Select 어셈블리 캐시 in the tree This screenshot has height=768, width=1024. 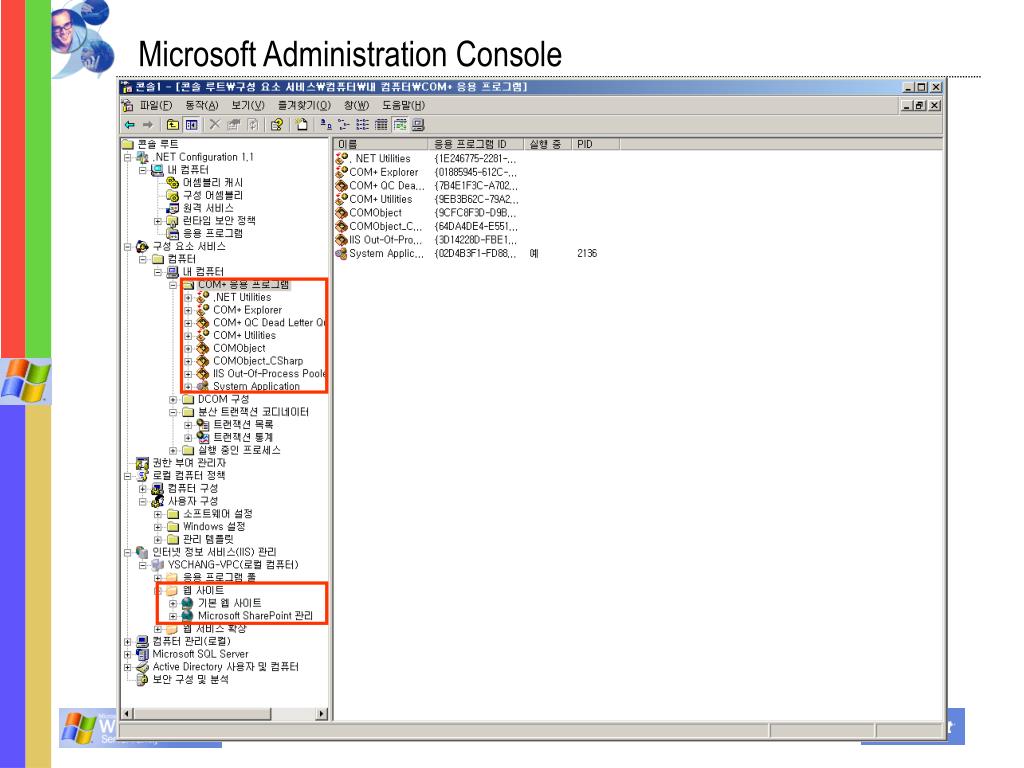point(212,183)
